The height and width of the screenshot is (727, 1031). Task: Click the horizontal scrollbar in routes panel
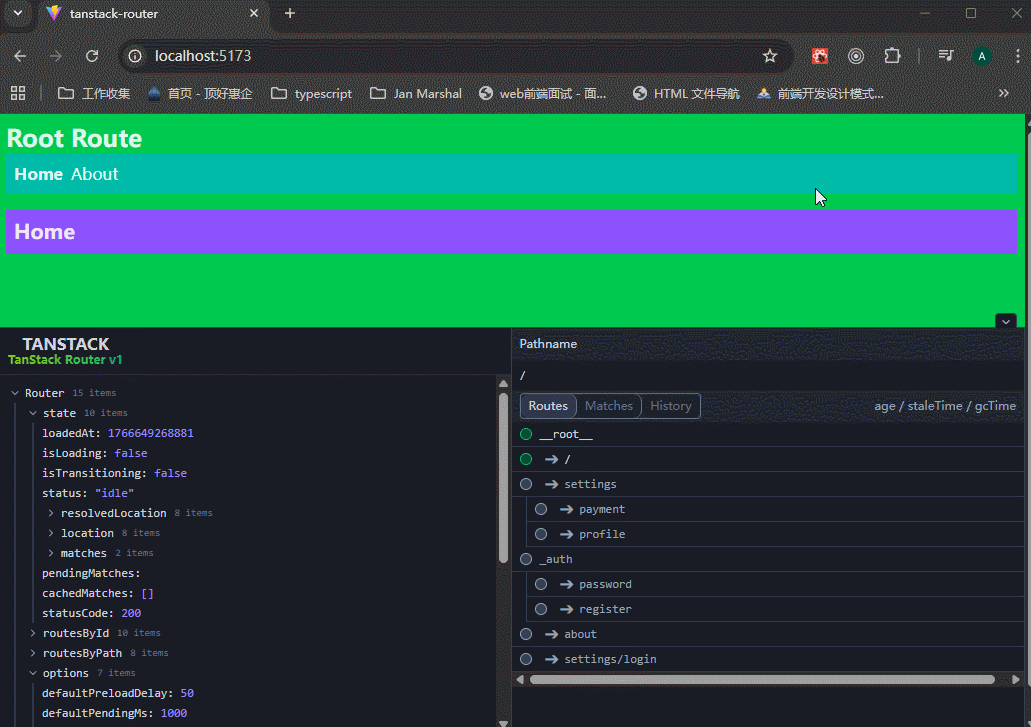pos(760,680)
